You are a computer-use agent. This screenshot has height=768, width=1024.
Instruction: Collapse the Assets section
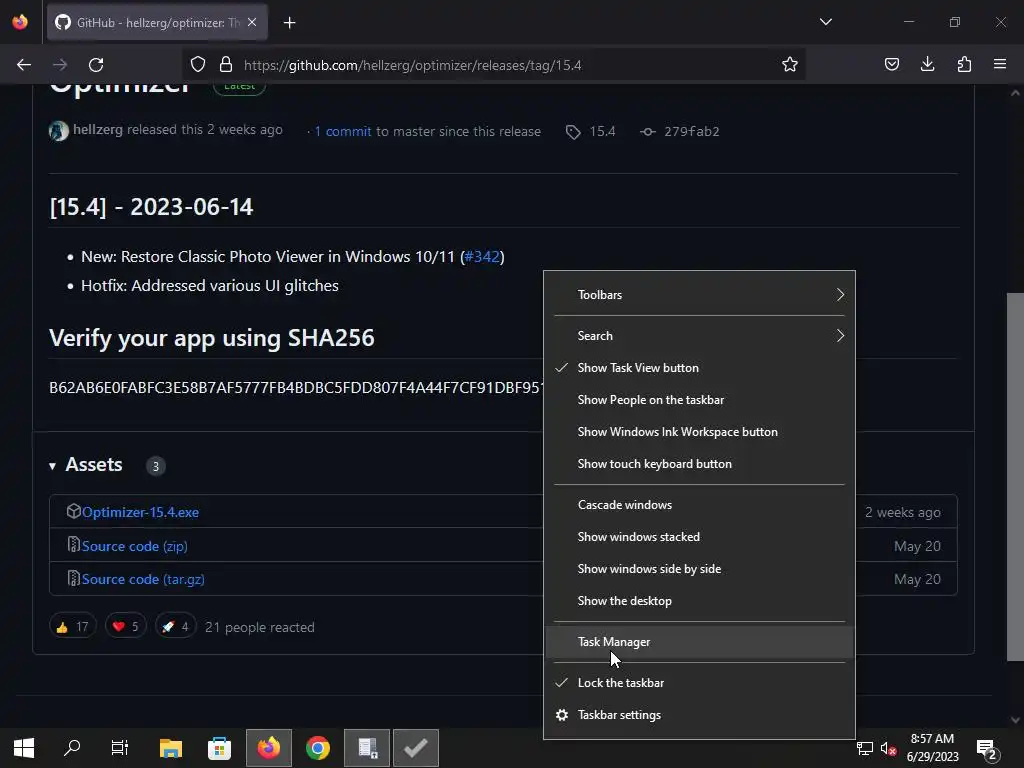(52, 466)
